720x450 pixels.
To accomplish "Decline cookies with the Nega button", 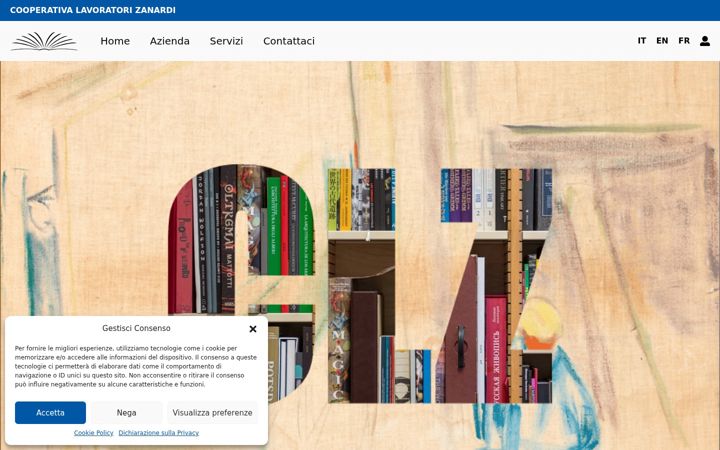I will click(126, 412).
